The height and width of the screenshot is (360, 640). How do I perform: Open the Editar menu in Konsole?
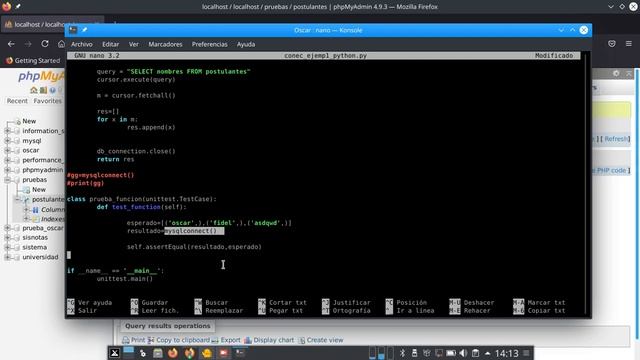pyautogui.click(x=110, y=44)
